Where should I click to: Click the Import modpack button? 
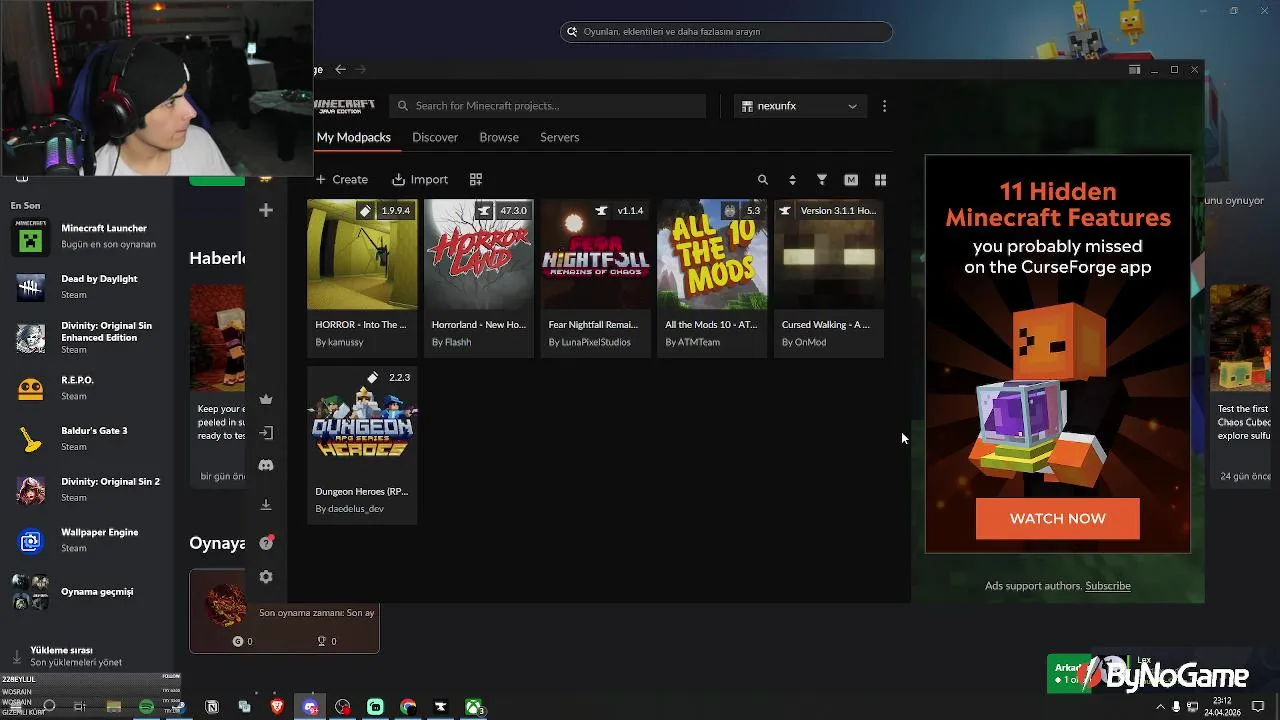tap(420, 179)
